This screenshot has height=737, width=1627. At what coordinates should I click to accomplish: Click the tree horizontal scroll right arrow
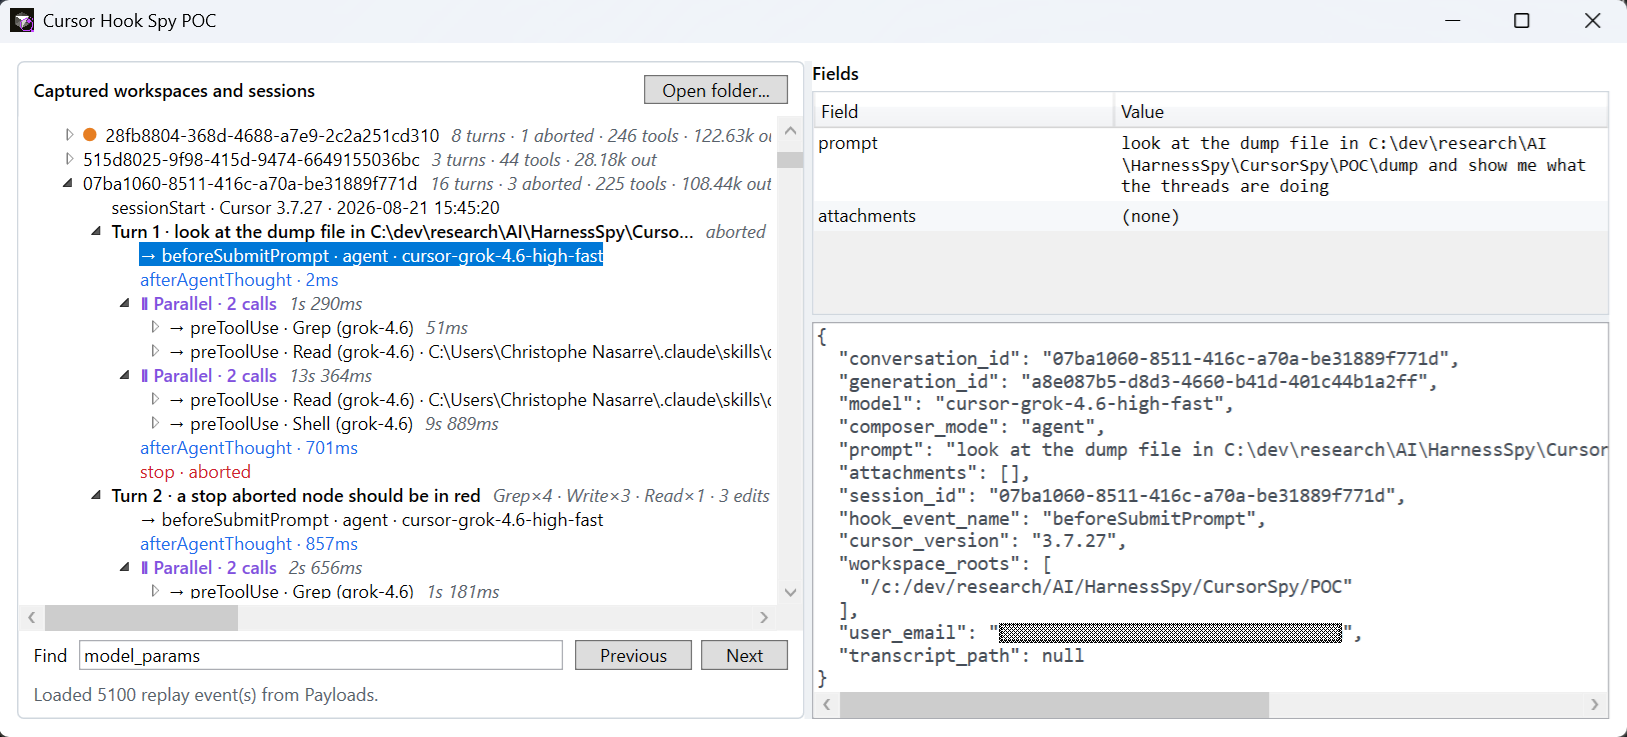tap(764, 618)
